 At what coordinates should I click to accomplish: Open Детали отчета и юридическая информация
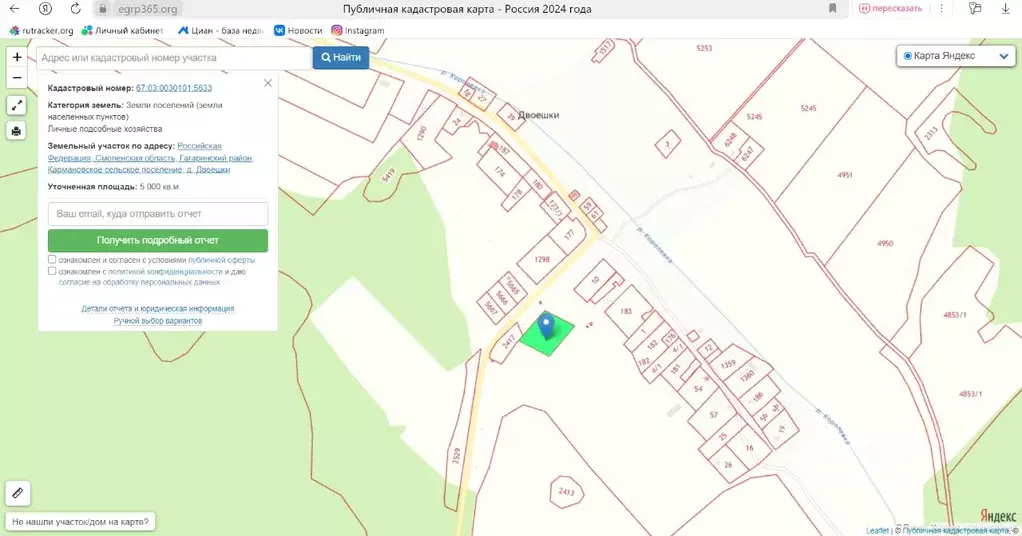(158, 308)
